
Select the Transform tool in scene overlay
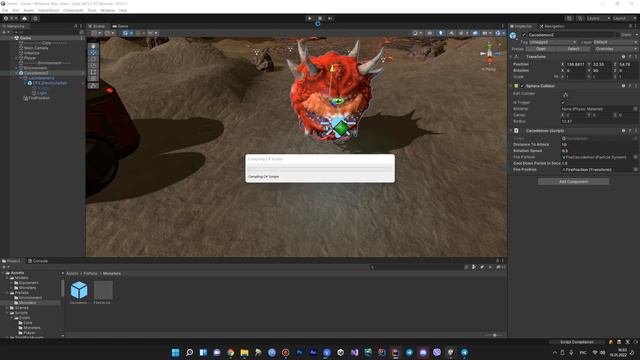(x=93, y=78)
